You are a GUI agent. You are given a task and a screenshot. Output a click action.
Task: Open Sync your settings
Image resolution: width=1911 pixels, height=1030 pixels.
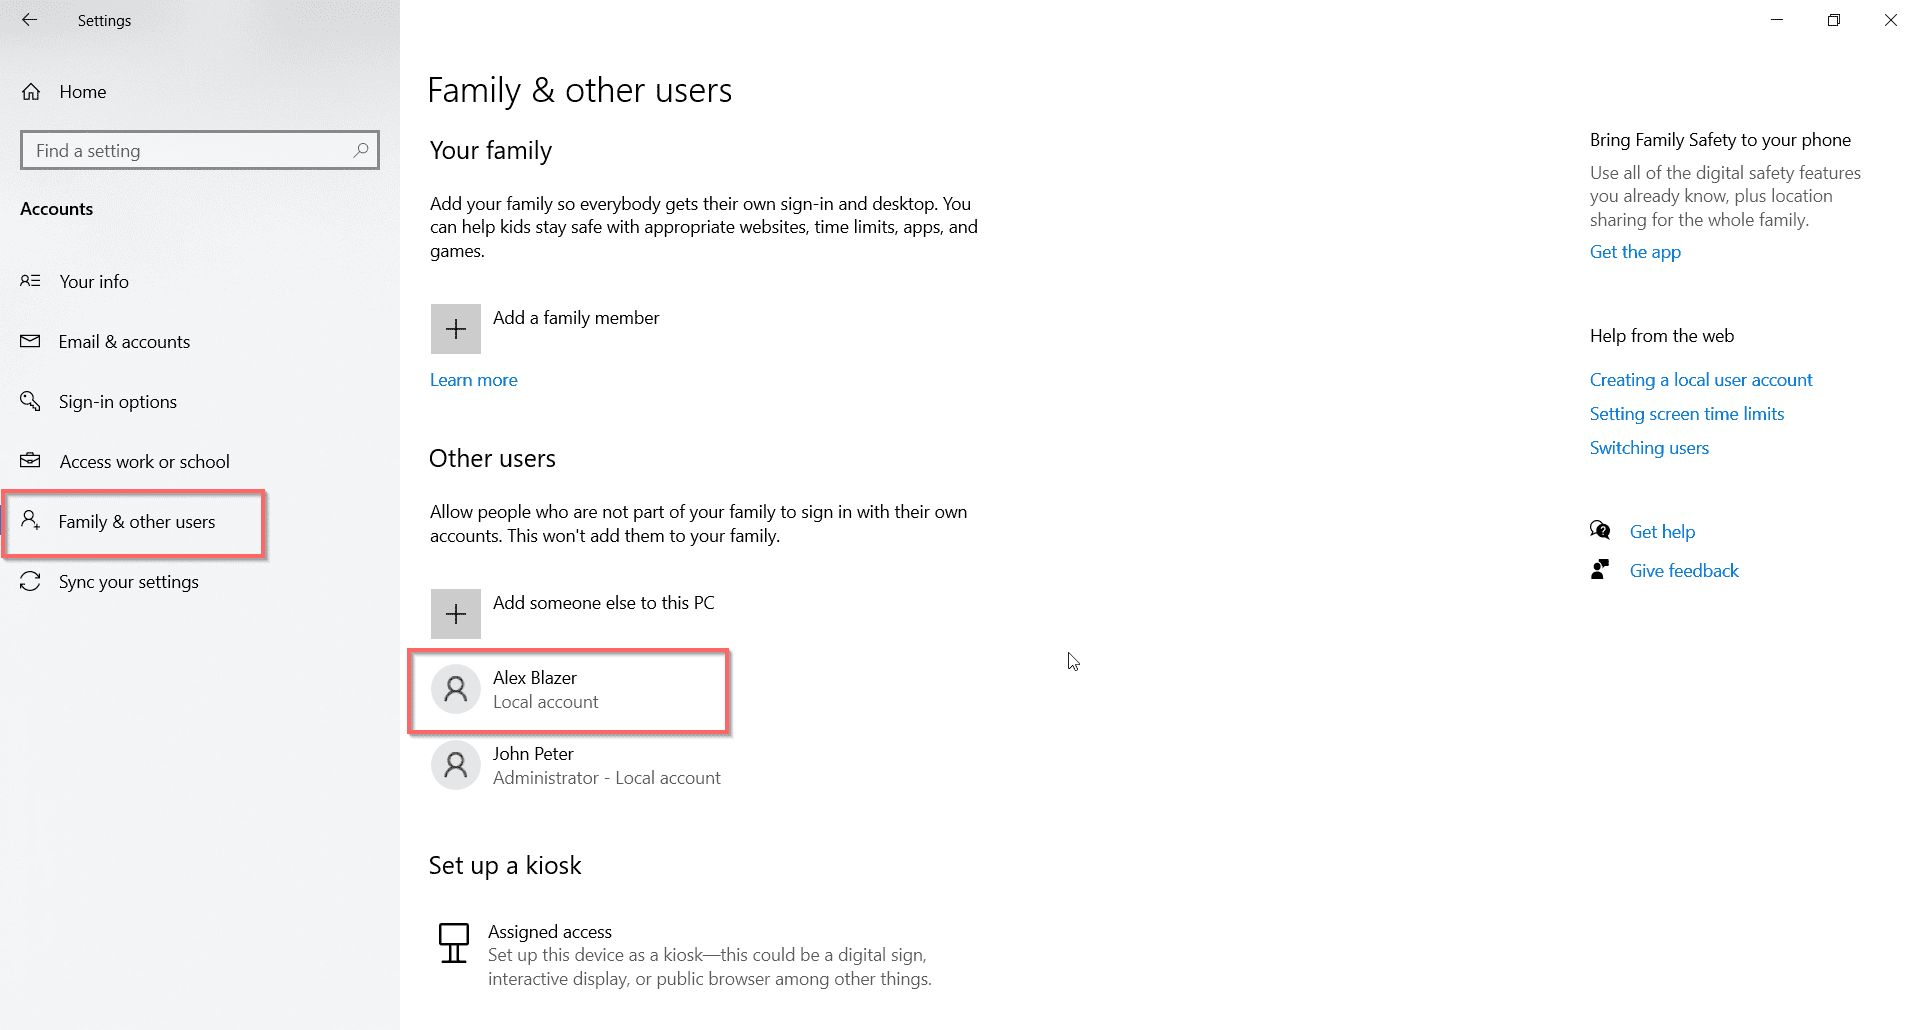128,582
